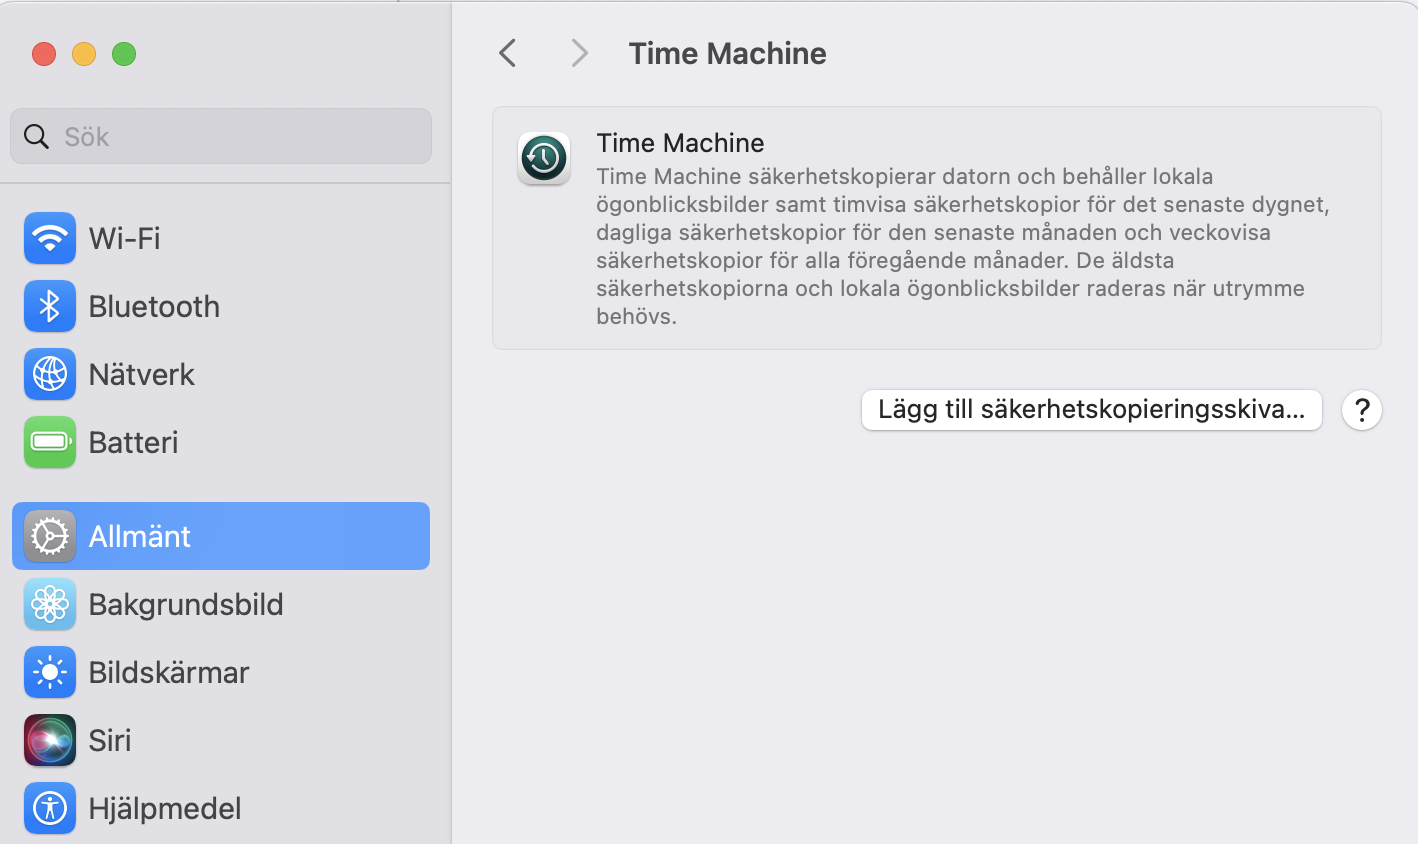
Task: Click Lägg till säkerhetskopieringsskiva button
Action: click(1092, 410)
